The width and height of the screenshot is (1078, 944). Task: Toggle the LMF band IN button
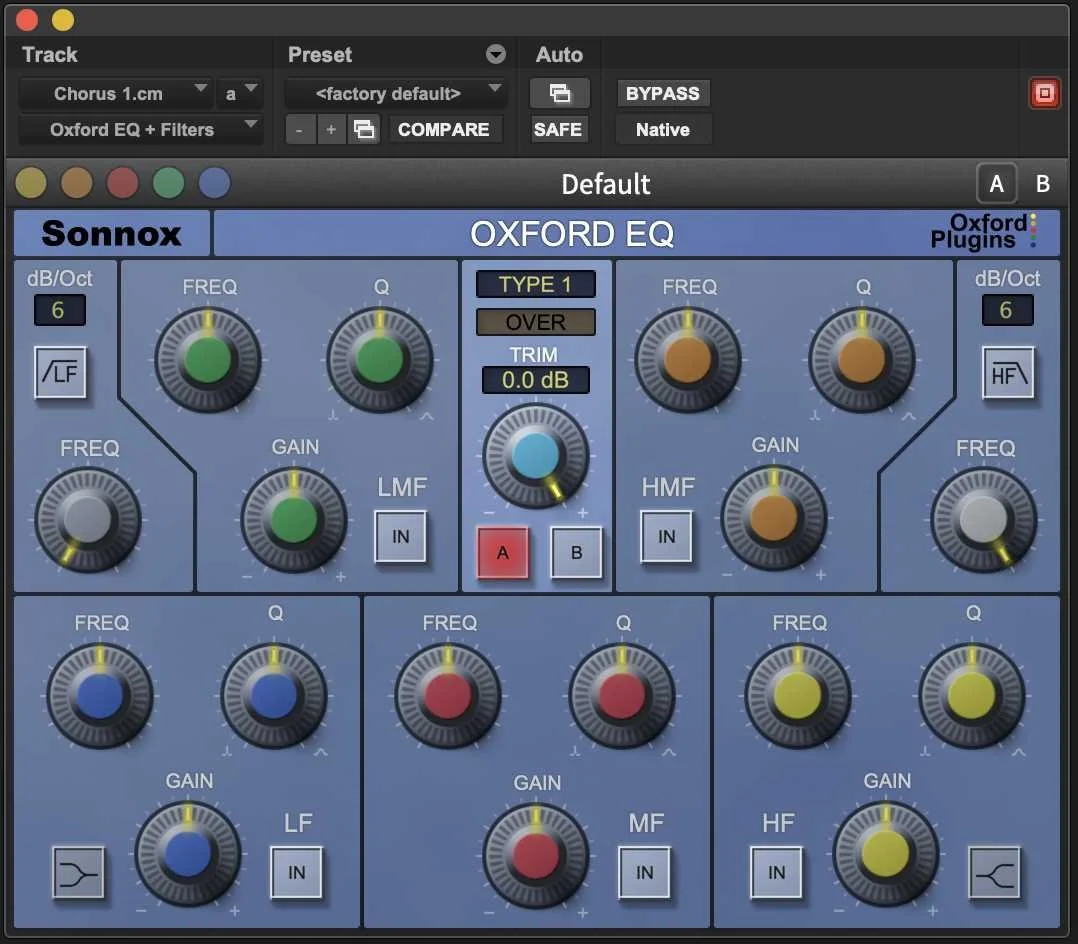(x=401, y=536)
